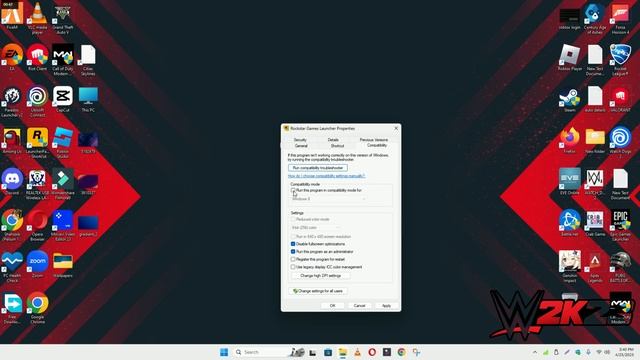Confirm with the OK button
Image resolution: width=640 pixels, height=360 pixels.
(x=332, y=306)
